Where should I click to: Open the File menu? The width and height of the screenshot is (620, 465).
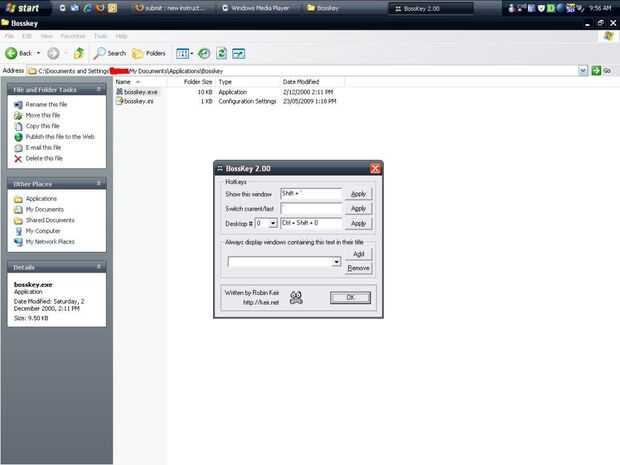[x=9, y=36]
